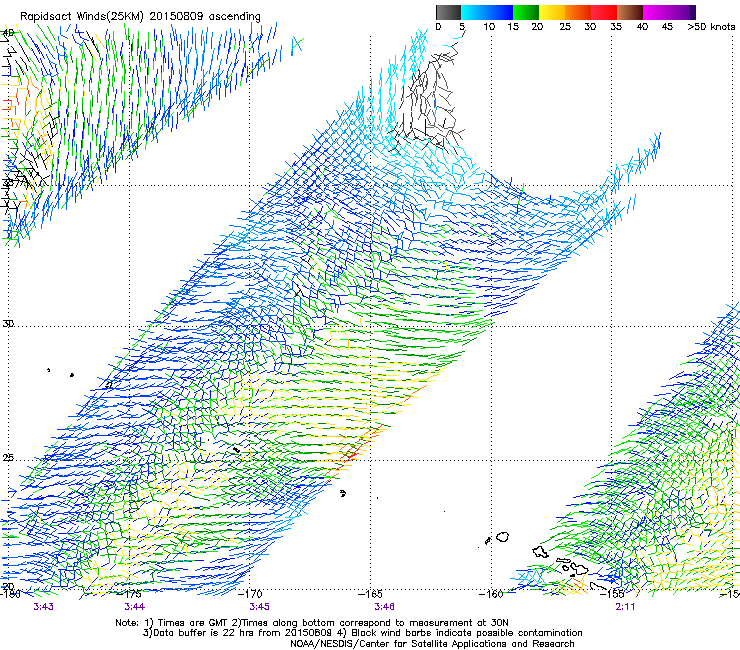
Task: Click the "0" label under the color scale
Action: (x=438, y=26)
